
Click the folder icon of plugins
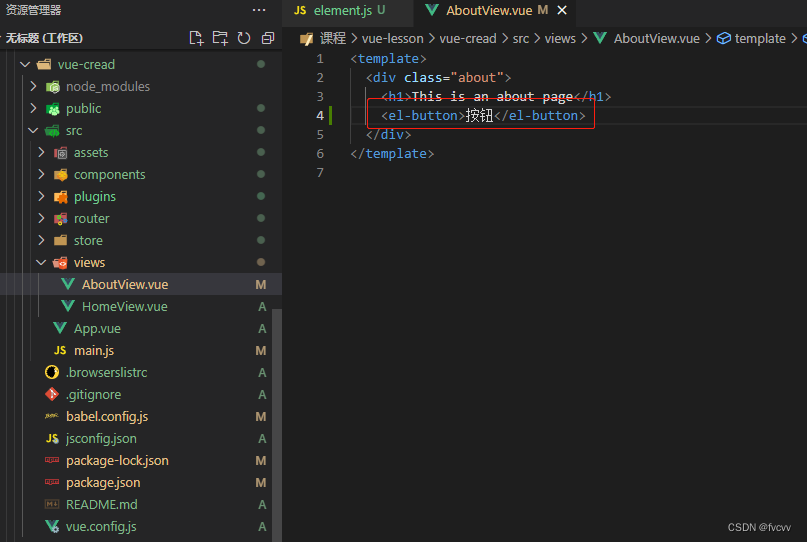tap(61, 197)
